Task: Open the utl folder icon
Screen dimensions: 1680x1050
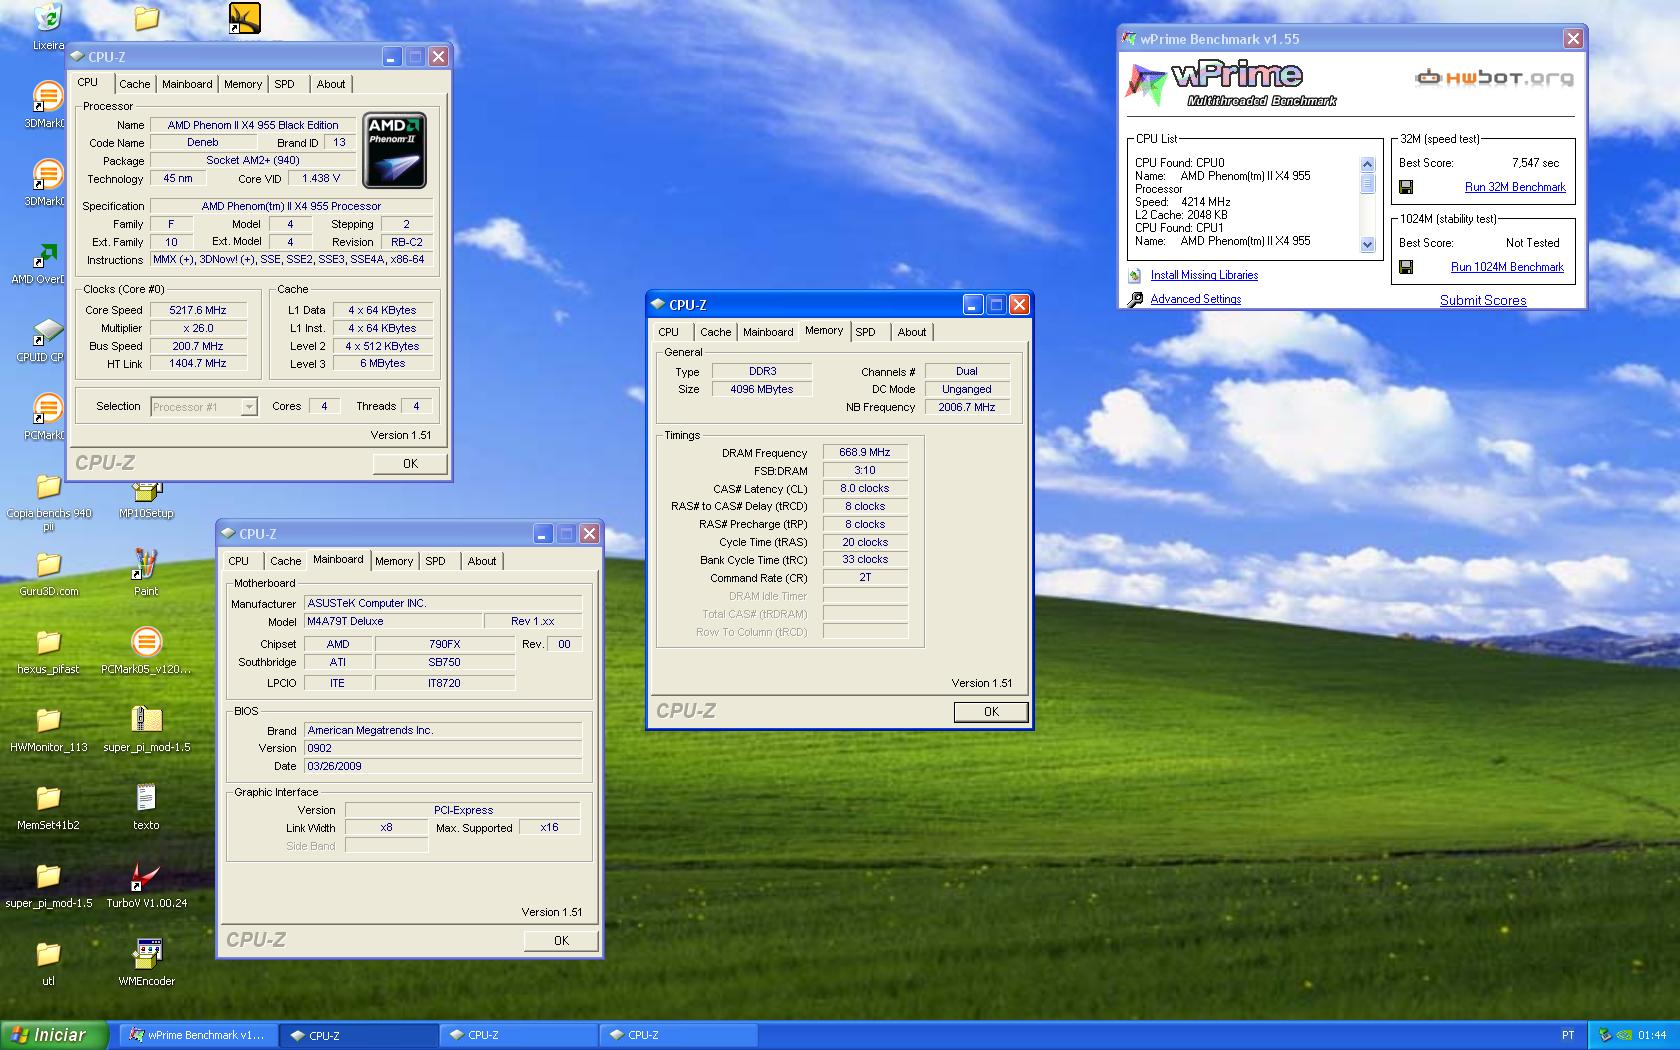Action: (48, 954)
